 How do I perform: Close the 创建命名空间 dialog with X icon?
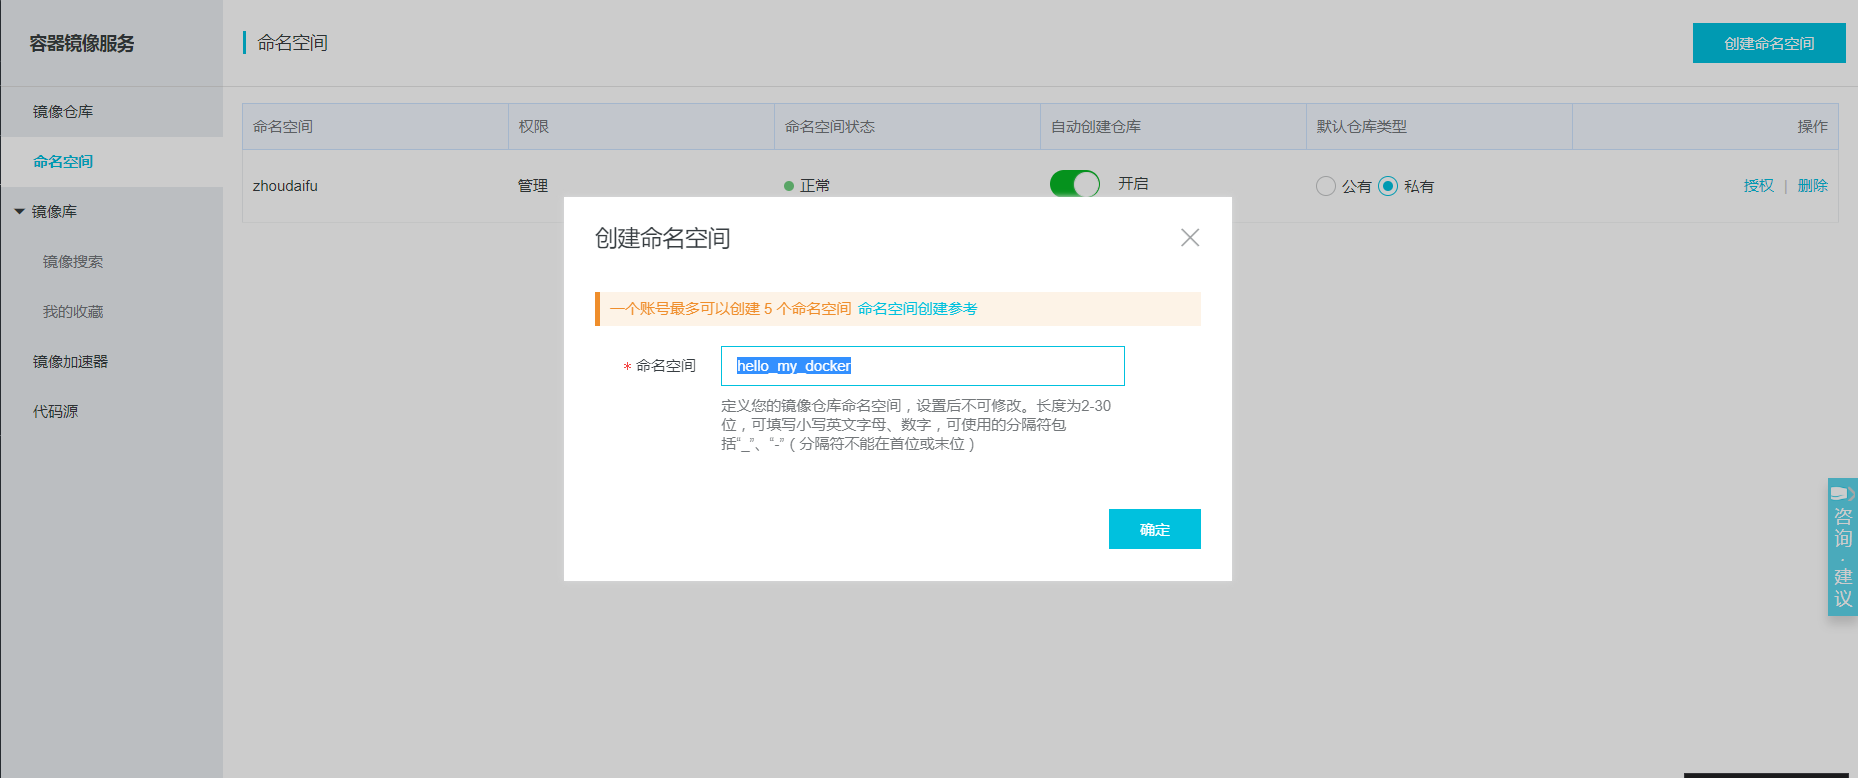1190,237
